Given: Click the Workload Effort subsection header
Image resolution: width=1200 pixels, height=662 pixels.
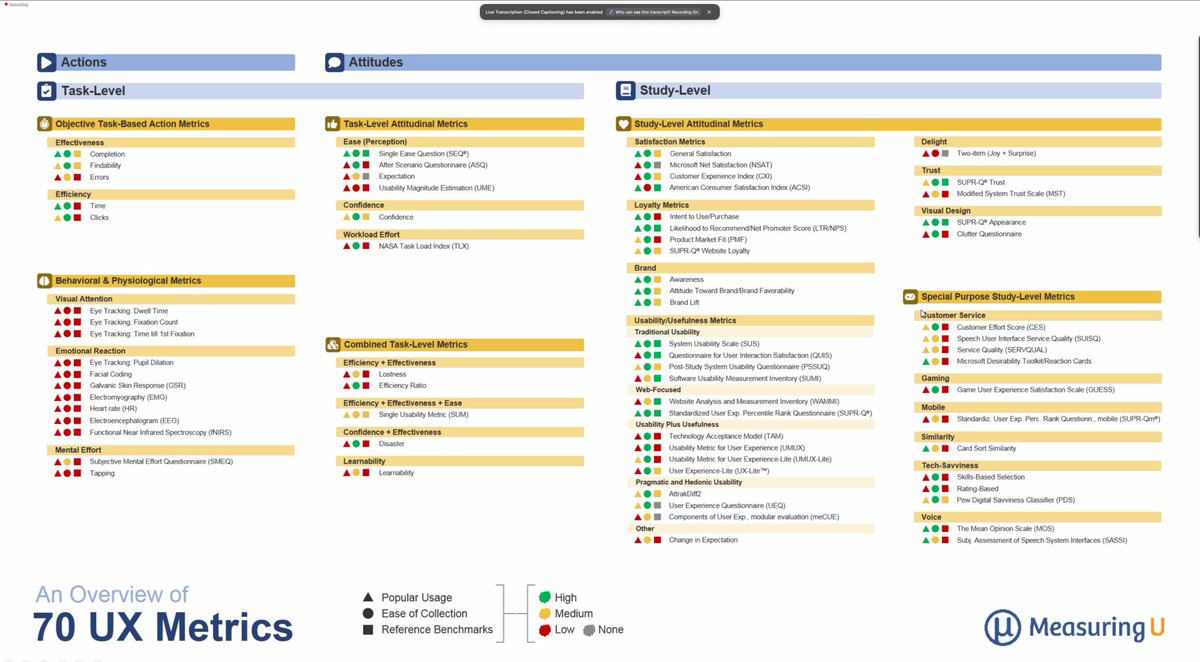Looking at the screenshot, I should pyautogui.click(x=459, y=234).
